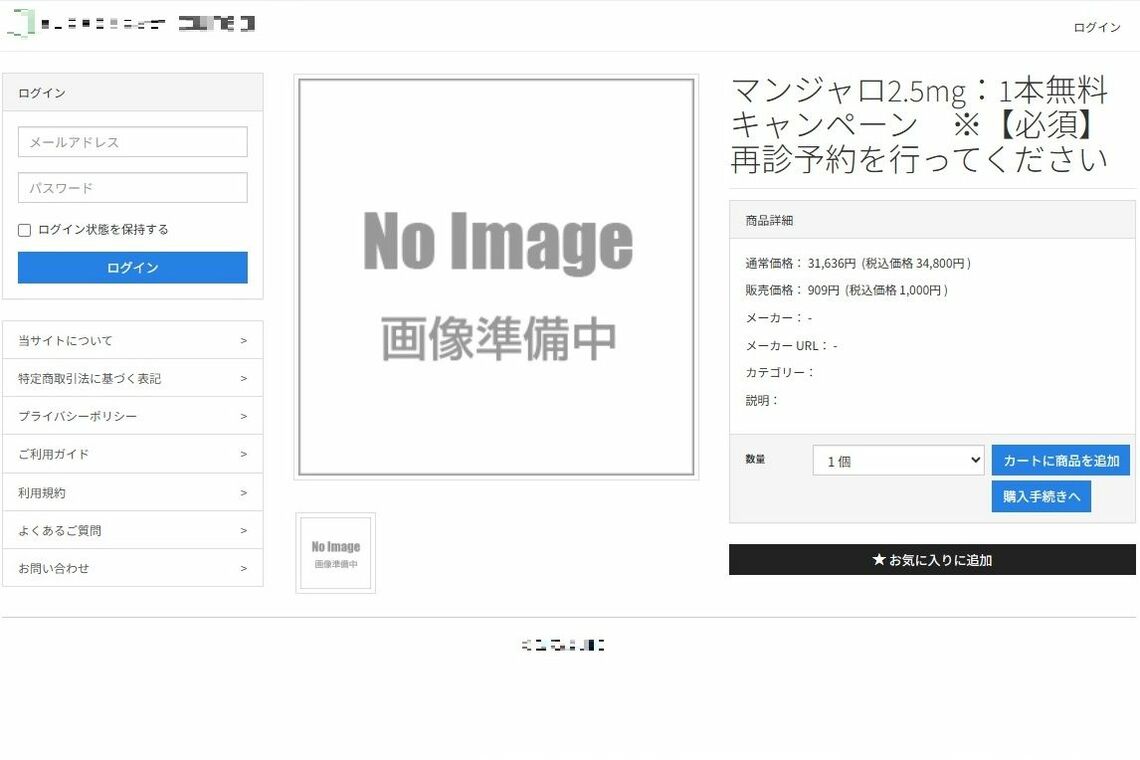Click the site logo in the header
The width and height of the screenshot is (1140, 760).
(130, 23)
